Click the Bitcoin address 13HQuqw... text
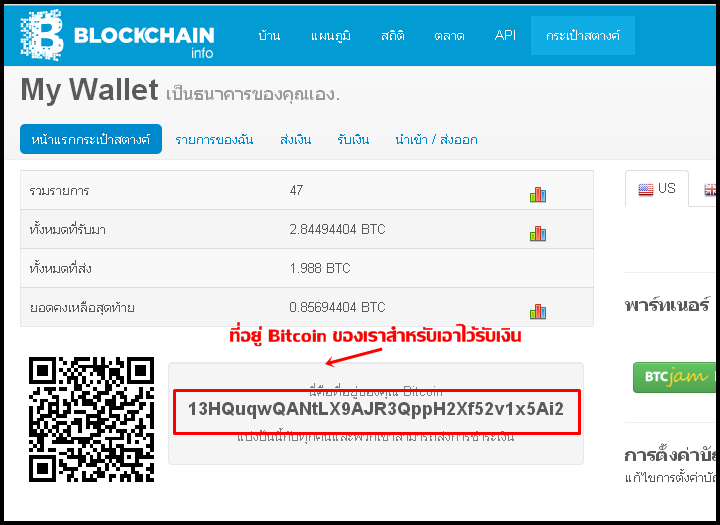 [x=376, y=409]
